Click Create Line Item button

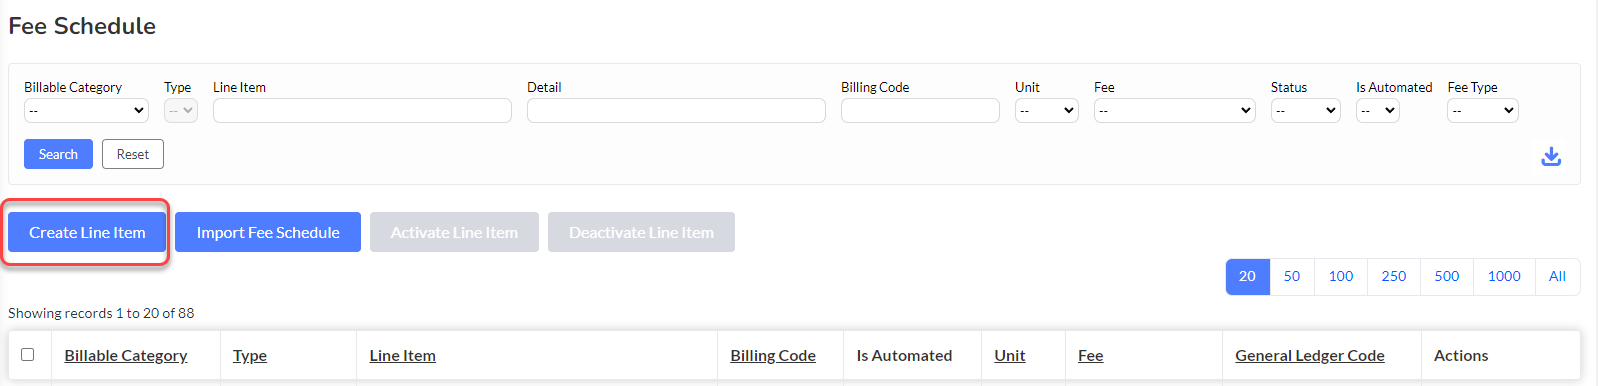(x=87, y=232)
